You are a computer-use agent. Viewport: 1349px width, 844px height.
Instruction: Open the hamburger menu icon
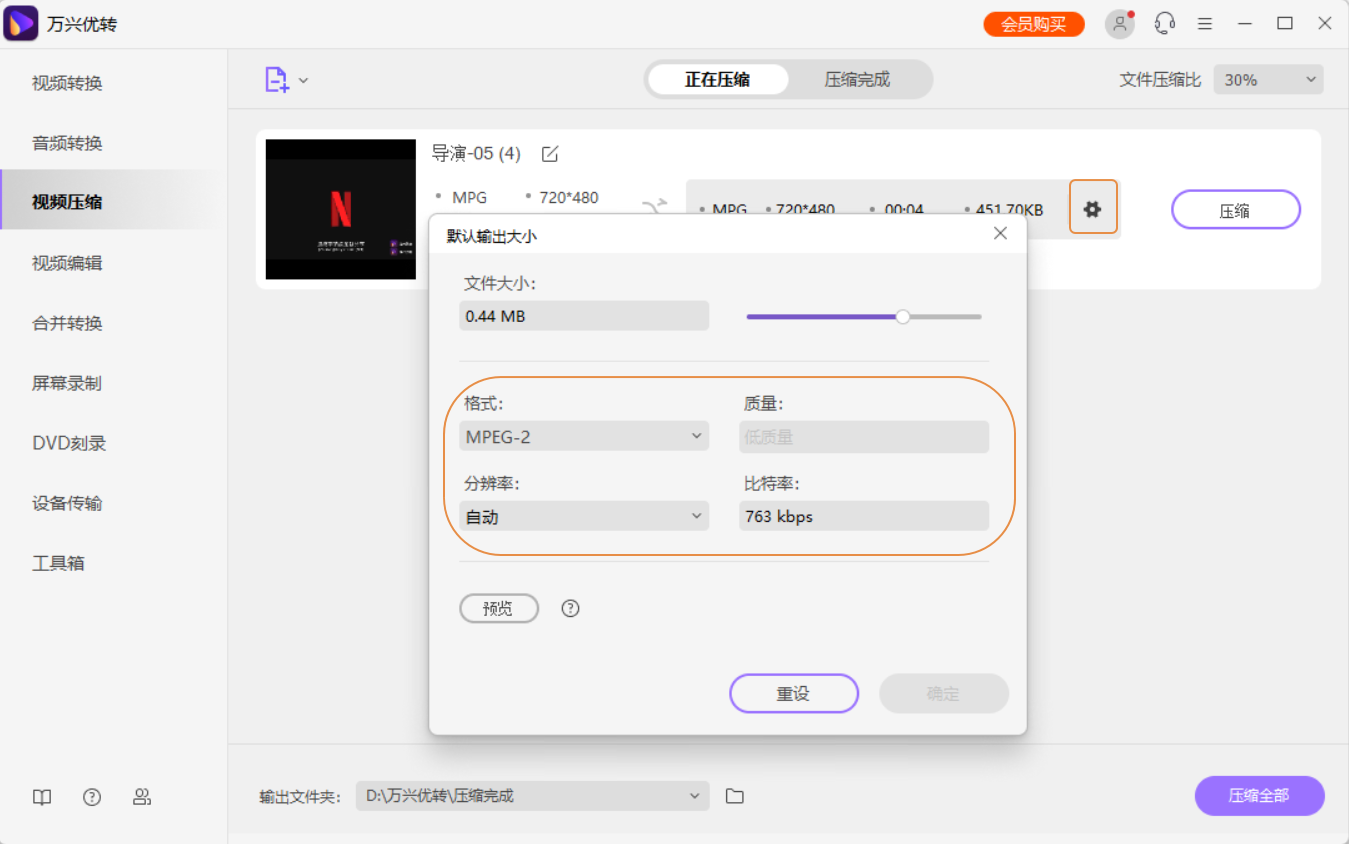[x=1204, y=23]
